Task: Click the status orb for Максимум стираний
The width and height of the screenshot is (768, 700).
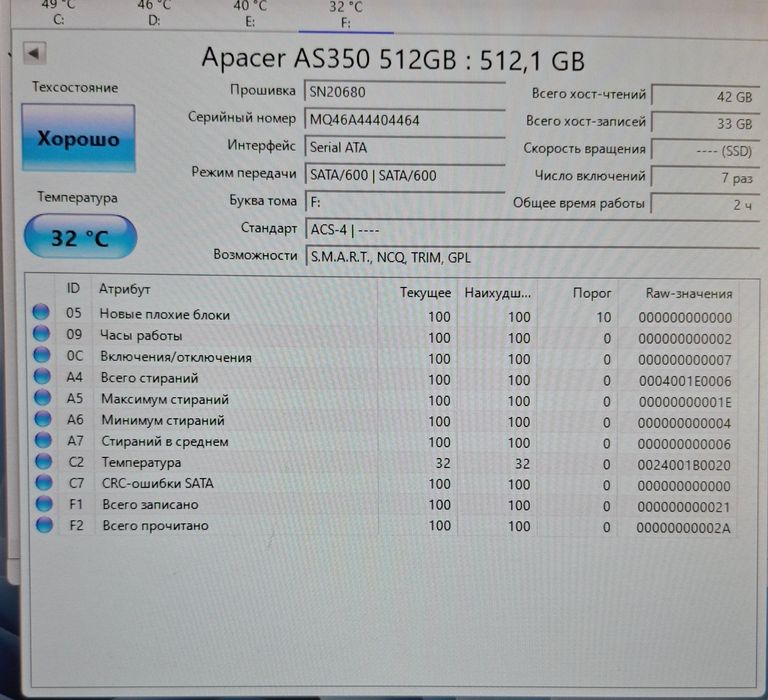Action: [43, 397]
